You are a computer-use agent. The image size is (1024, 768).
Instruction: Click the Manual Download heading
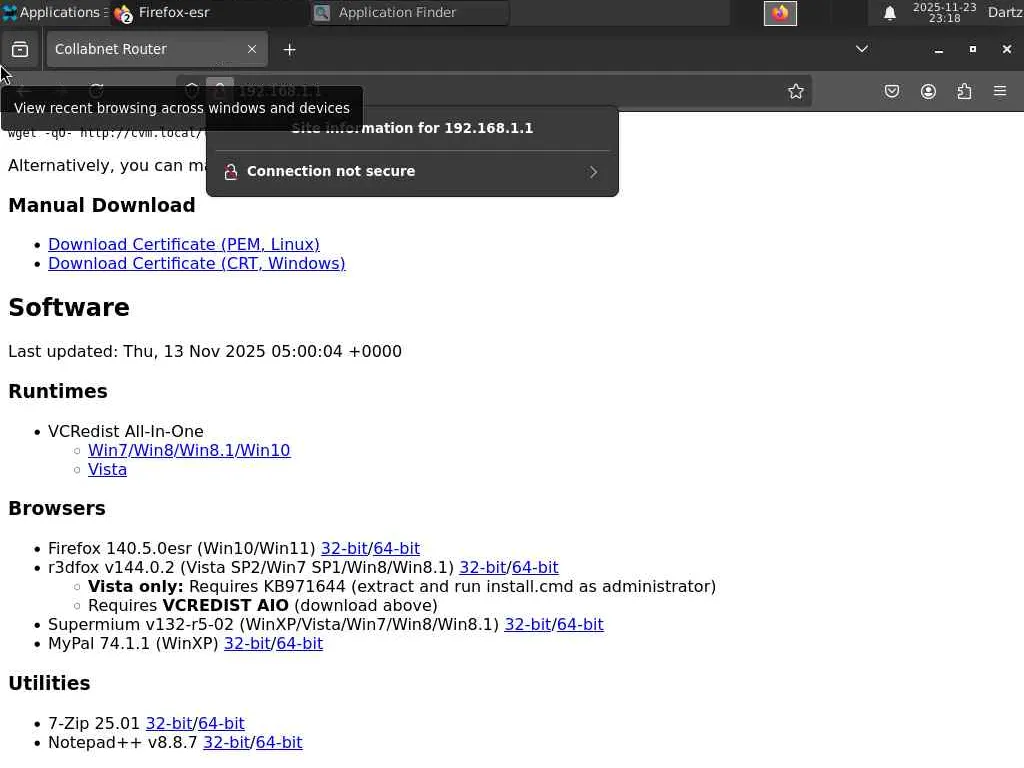point(102,205)
